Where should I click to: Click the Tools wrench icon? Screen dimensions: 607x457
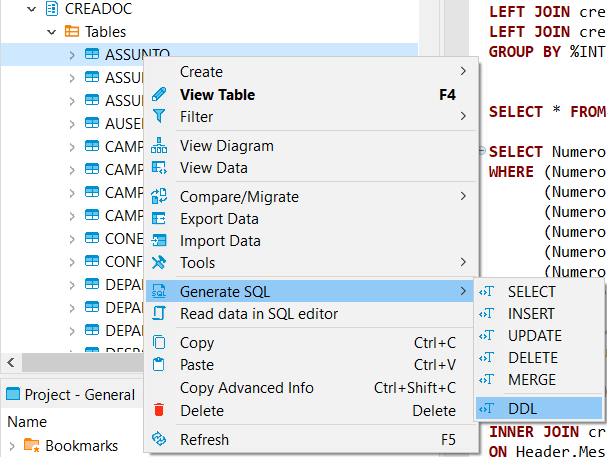point(159,263)
